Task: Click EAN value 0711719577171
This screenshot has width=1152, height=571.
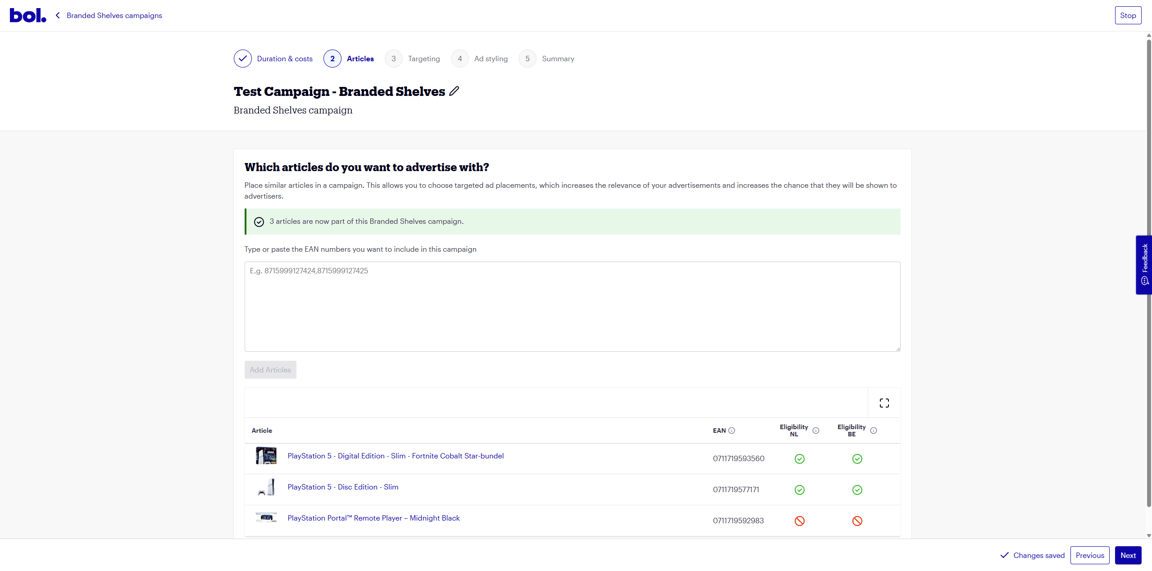Action: [x=735, y=489]
